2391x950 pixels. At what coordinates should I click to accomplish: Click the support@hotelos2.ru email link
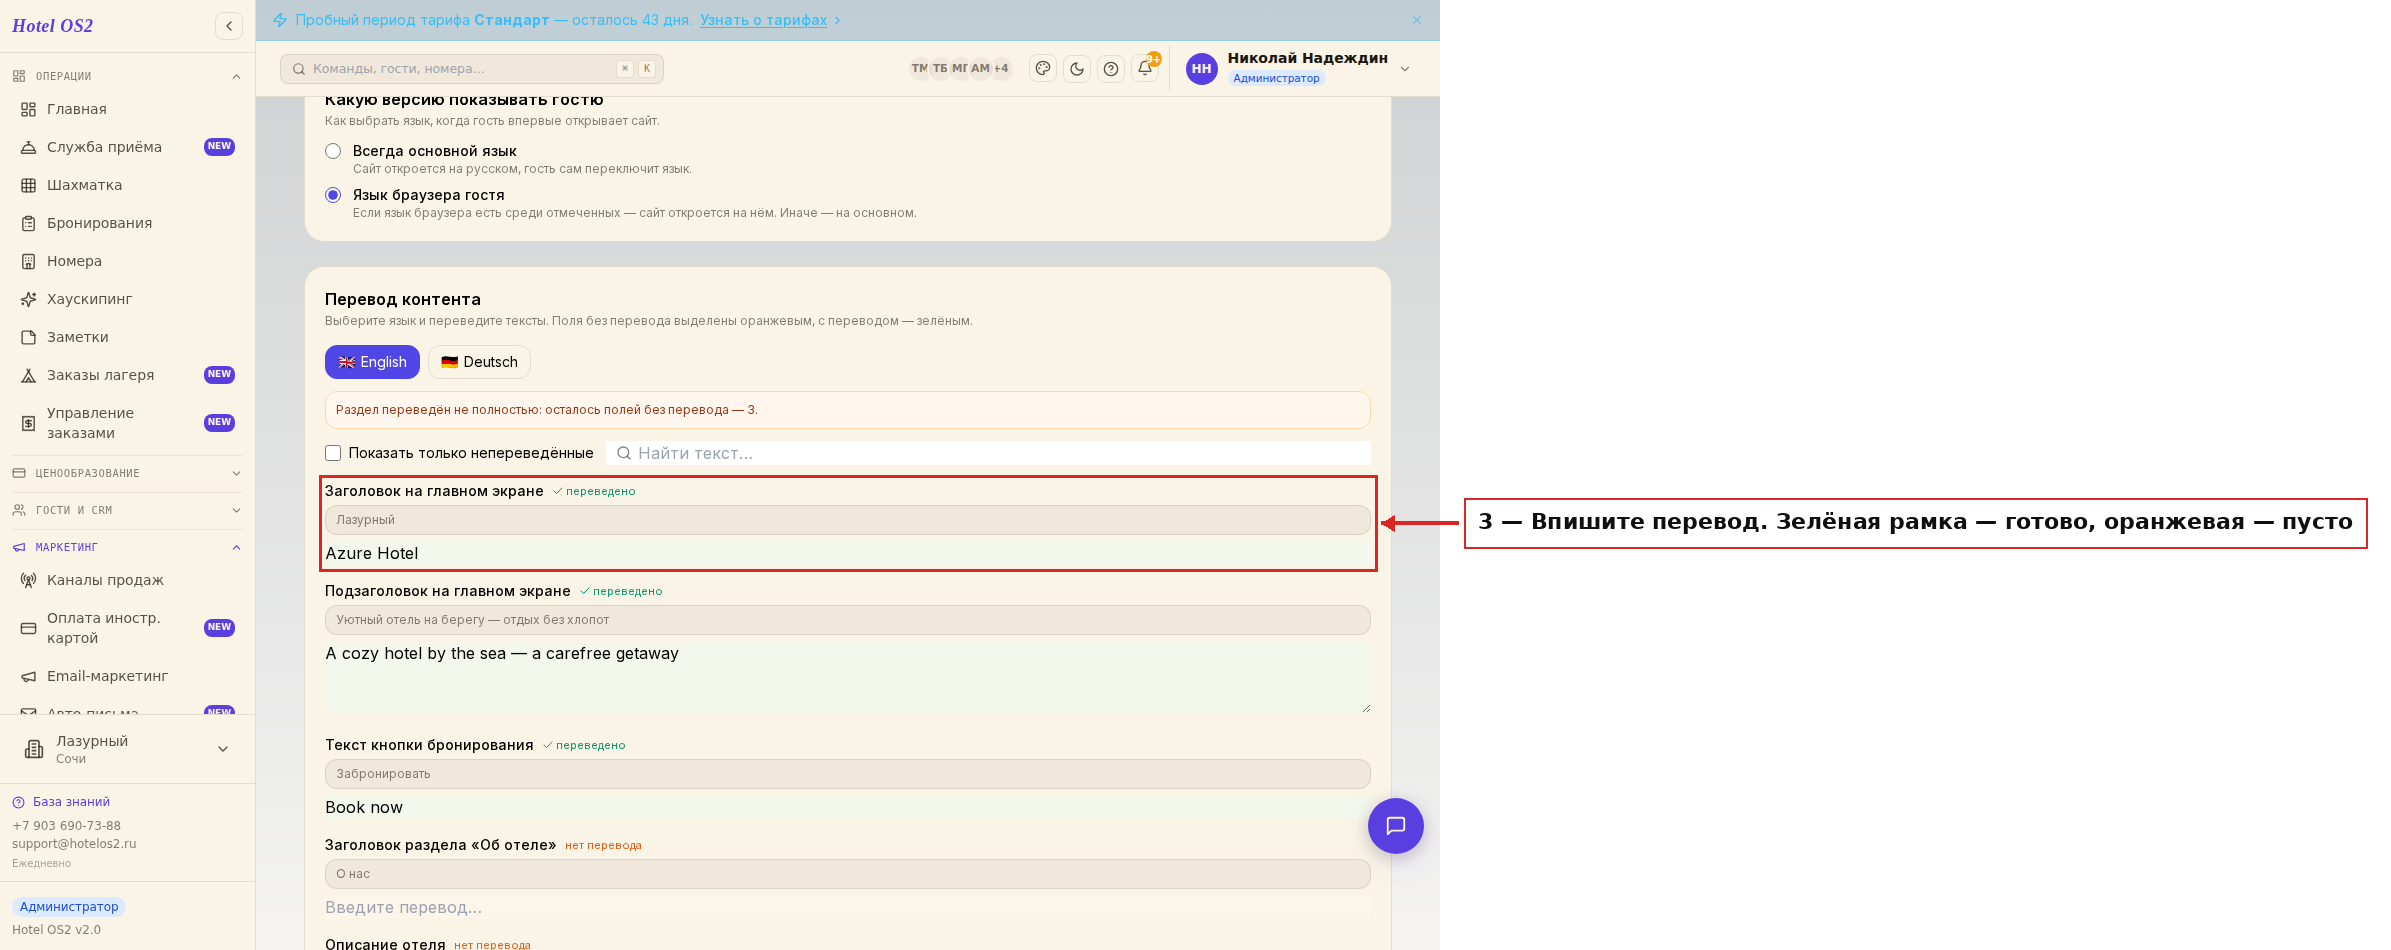pyautogui.click(x=74, y=844)
